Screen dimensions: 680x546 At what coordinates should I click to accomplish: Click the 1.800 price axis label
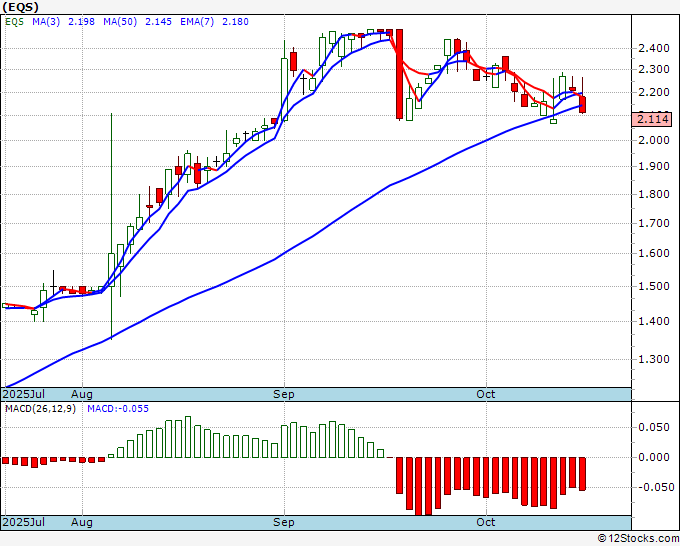[x=654, y=194]
